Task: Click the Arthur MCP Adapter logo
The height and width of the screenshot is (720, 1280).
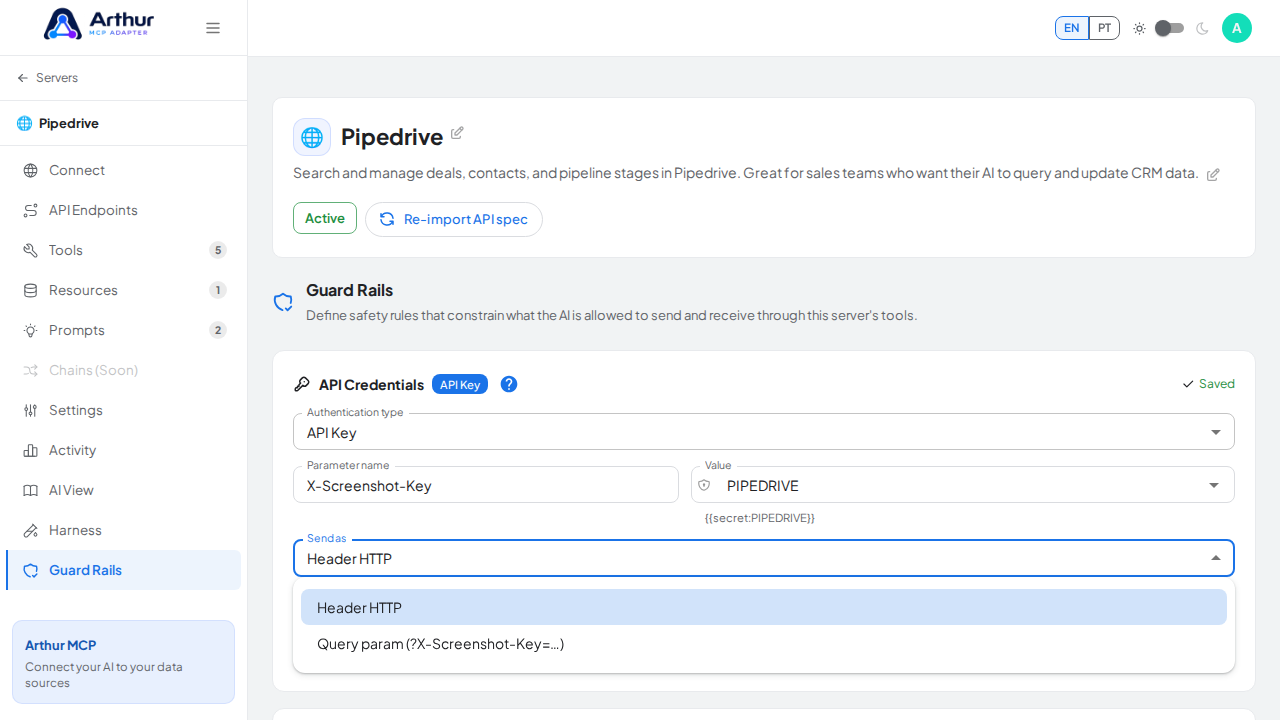Action: point(99,24)
